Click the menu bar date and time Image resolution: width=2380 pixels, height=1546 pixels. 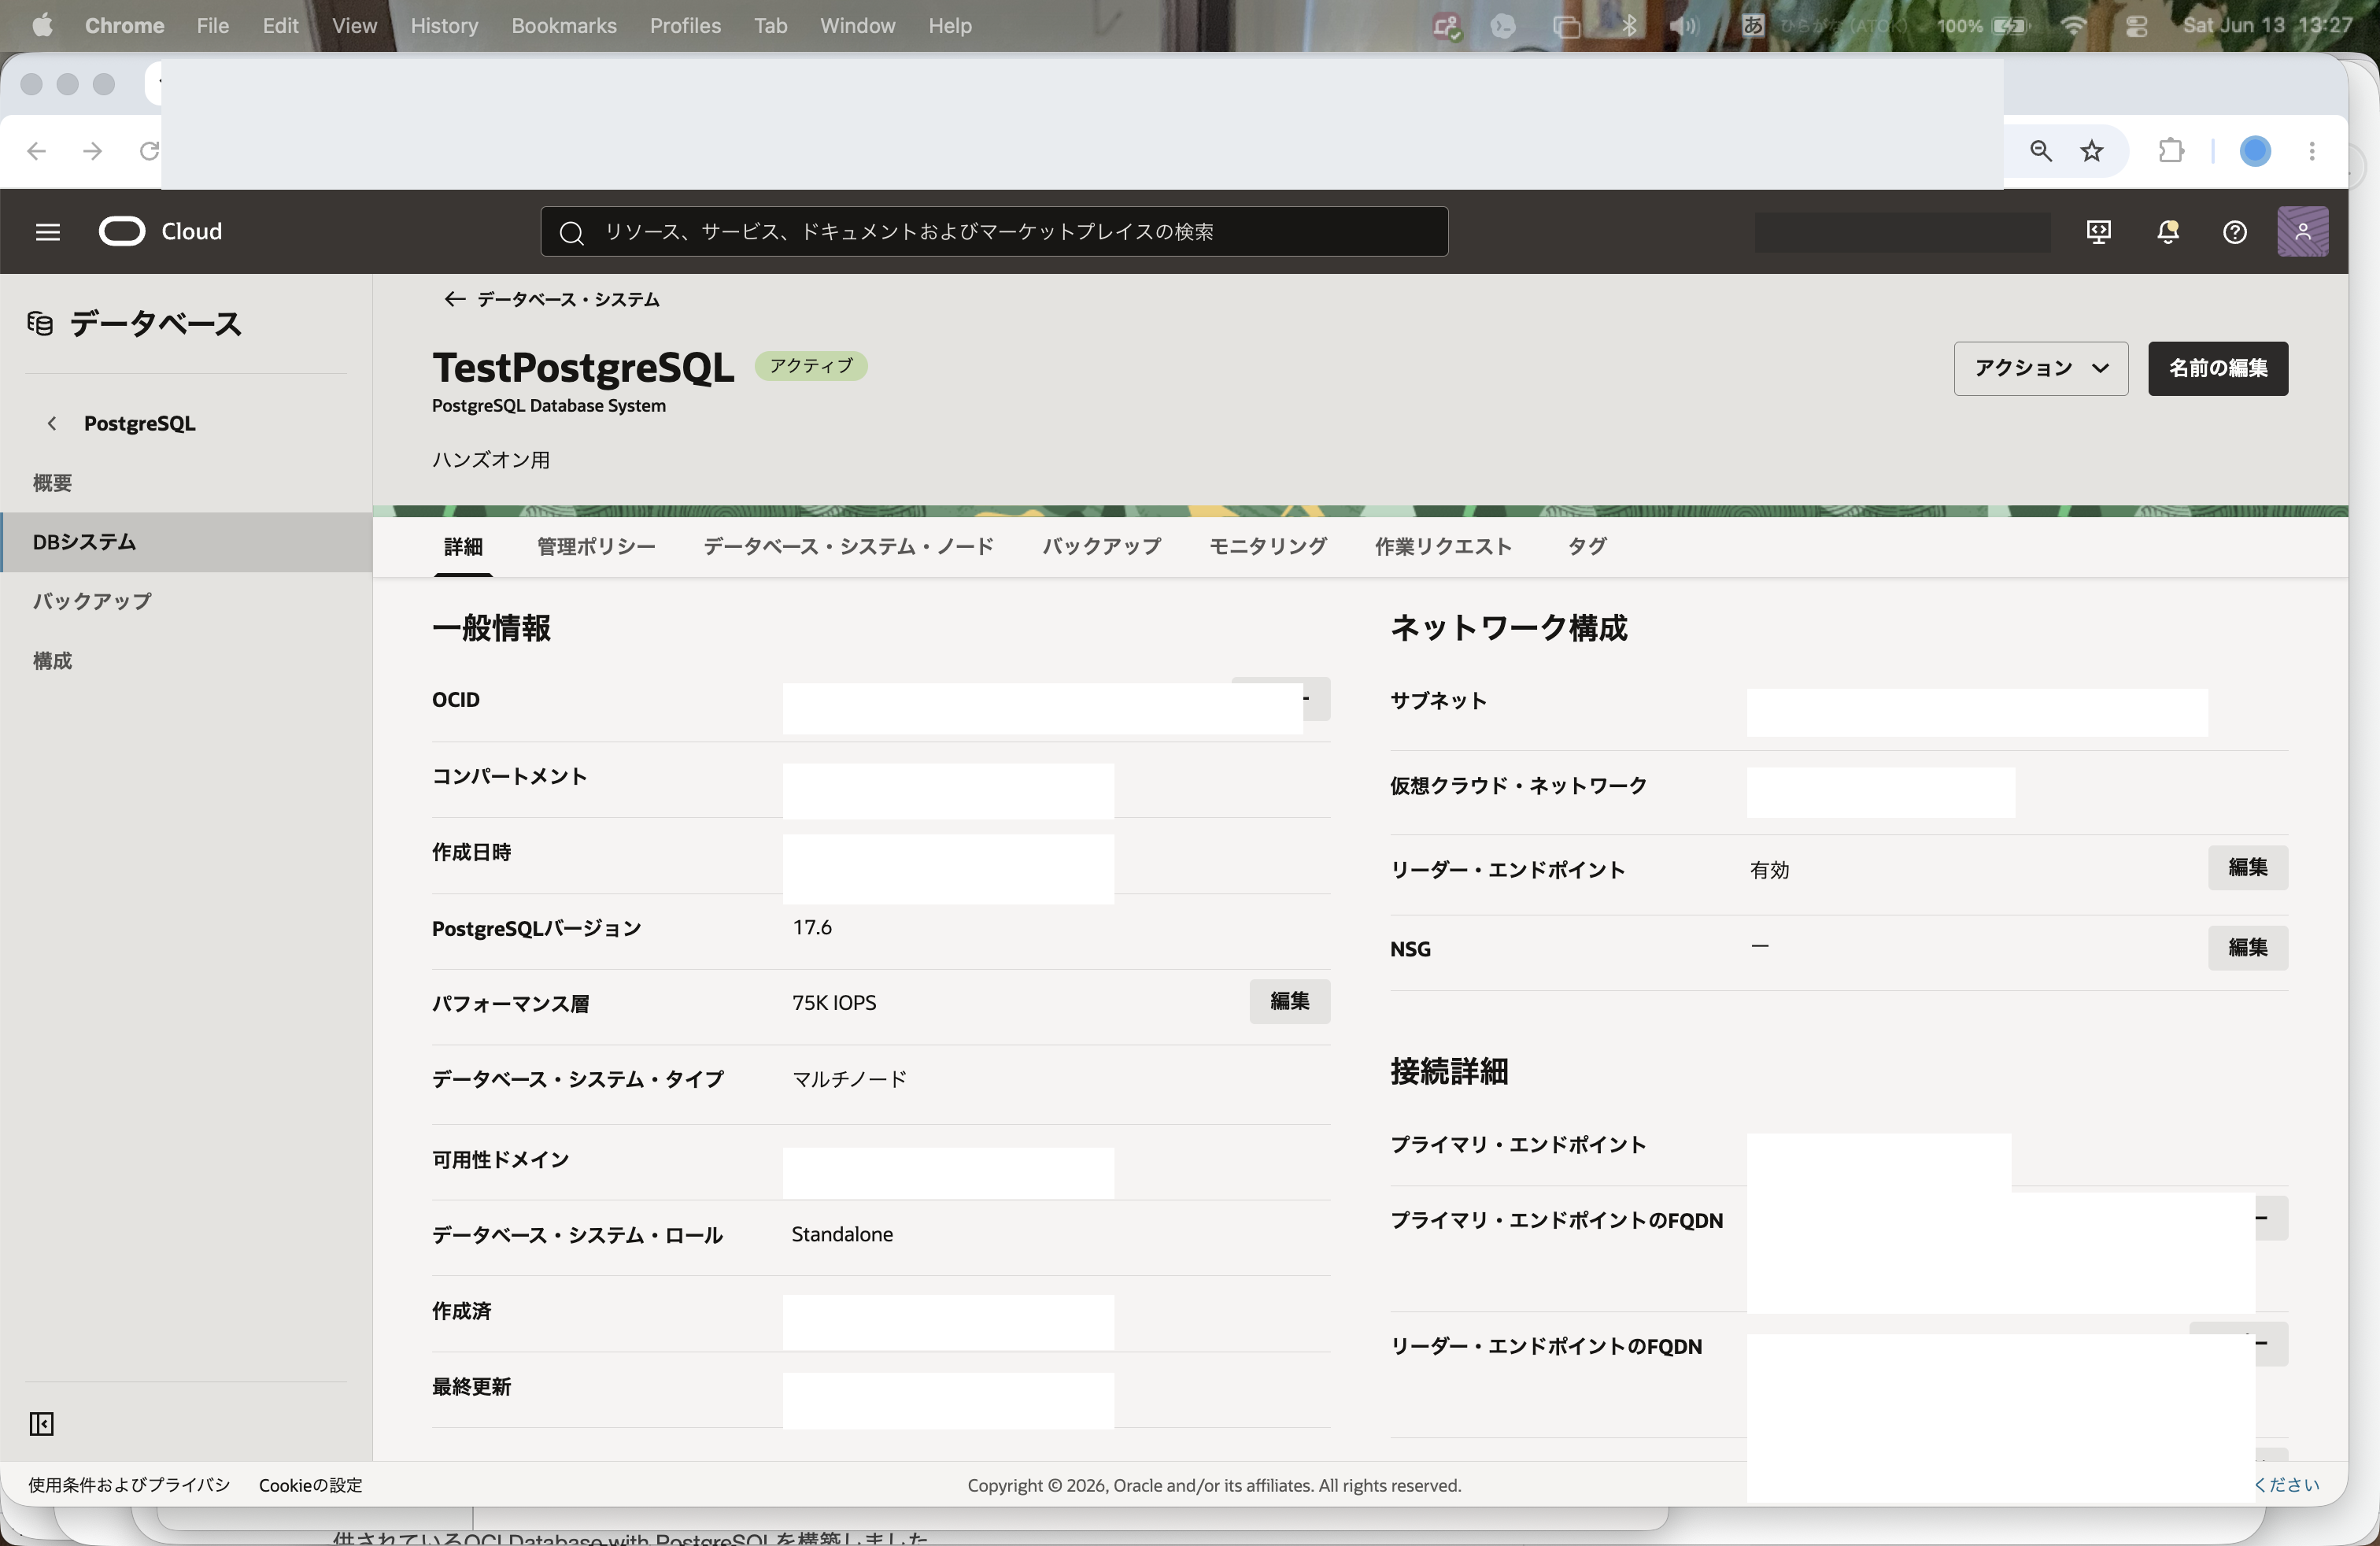point(2267,26)
